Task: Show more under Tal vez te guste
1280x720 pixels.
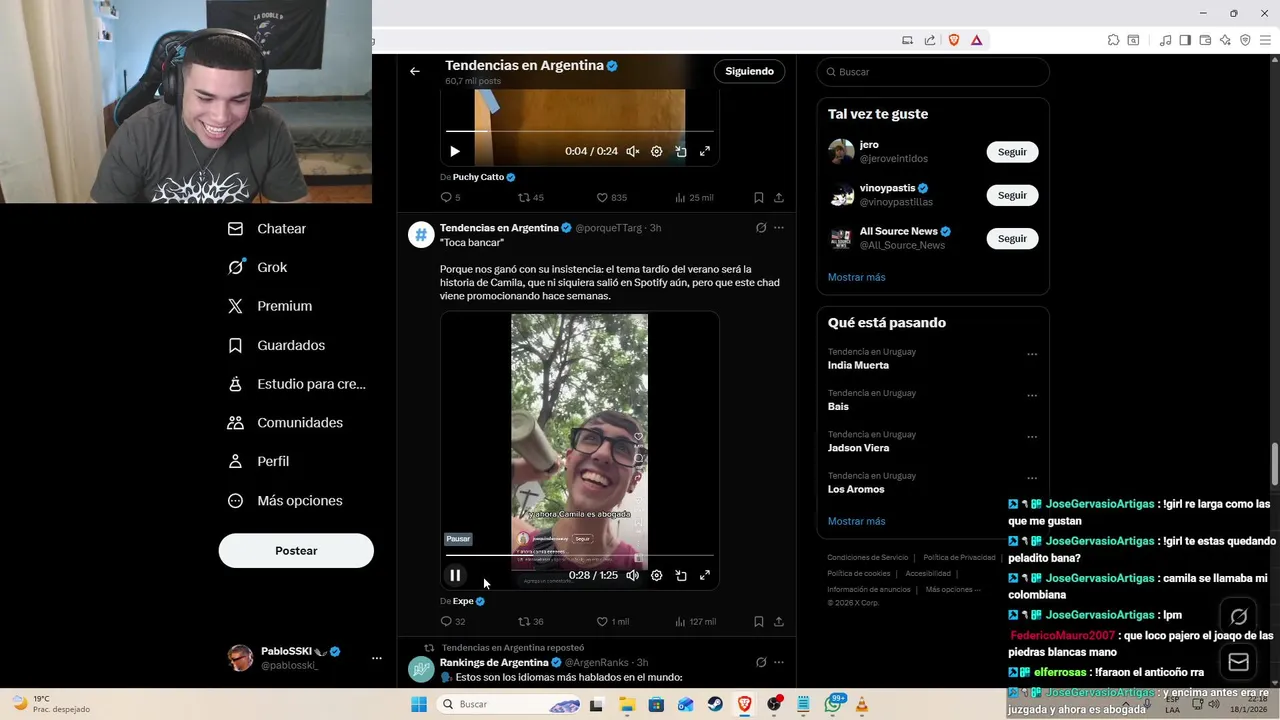Action: tap(856, 277)
